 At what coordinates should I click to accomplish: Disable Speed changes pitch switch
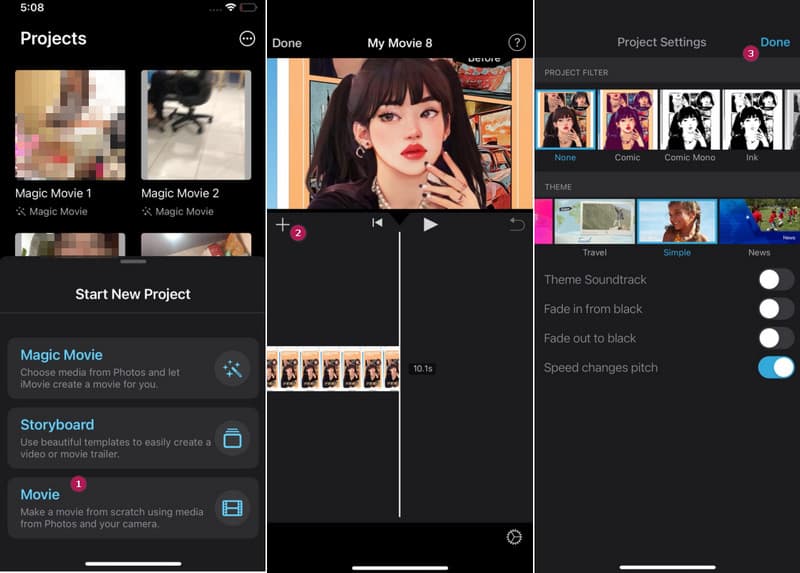pos(776,367)
